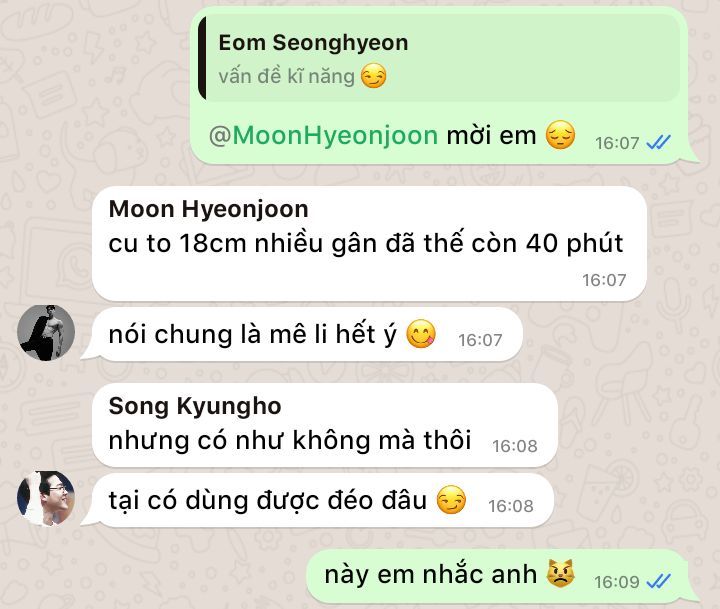Select the 'cu to 18cm' message bubble
The image size is (720, 609).
369,244
